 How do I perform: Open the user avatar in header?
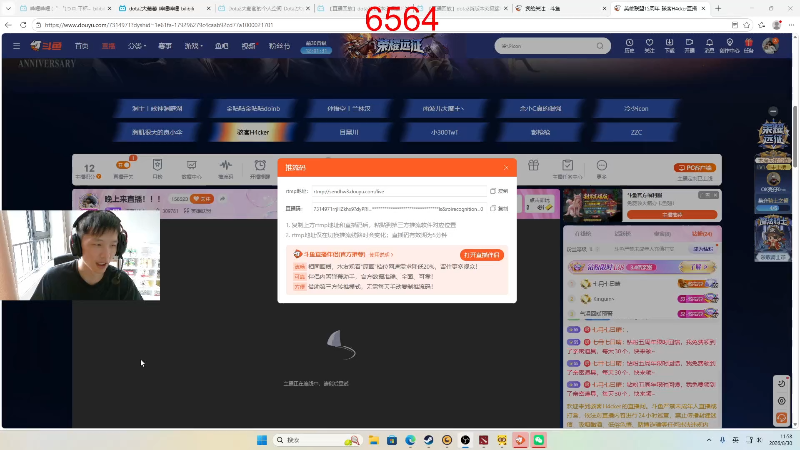pyautogui.click(x=770, y=45)
